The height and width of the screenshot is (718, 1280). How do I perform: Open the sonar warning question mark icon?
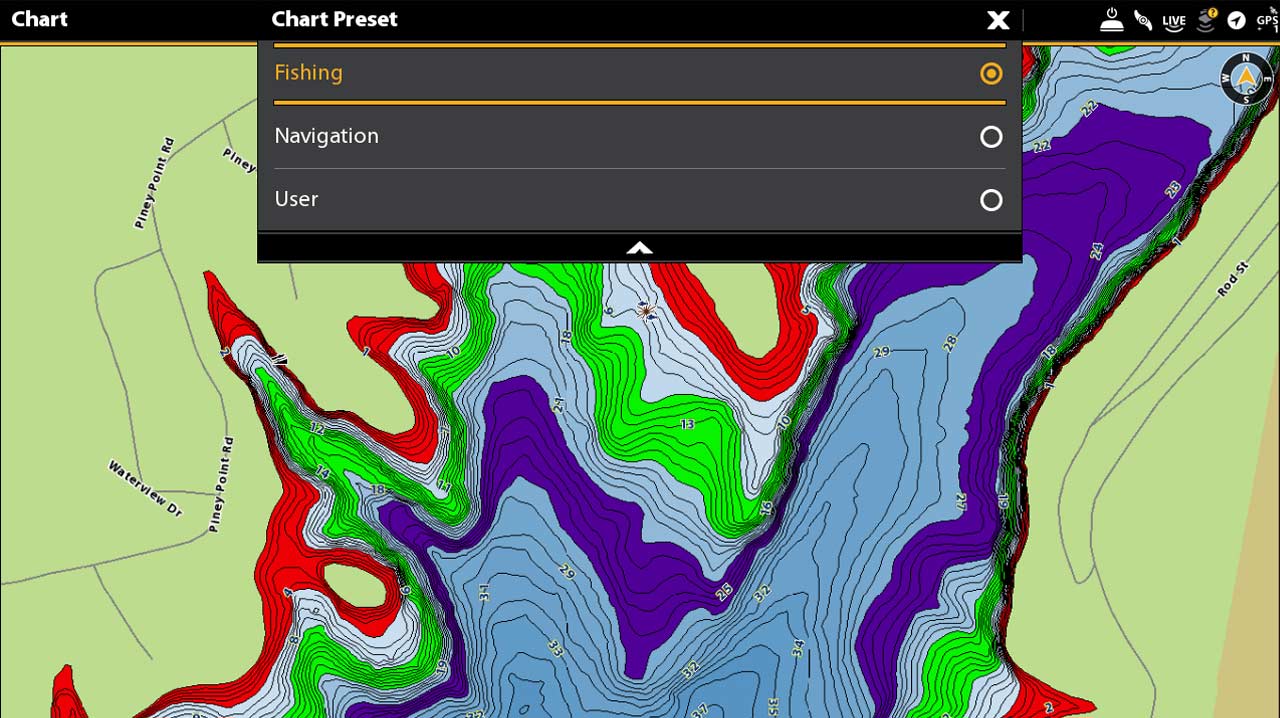(1206, 20)
